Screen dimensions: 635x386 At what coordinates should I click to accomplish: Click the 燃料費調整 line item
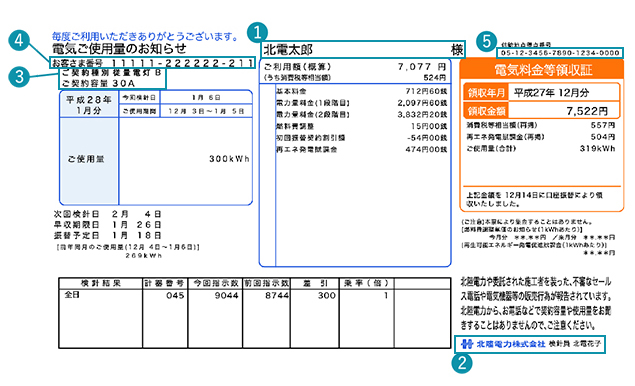coord(295,126)
